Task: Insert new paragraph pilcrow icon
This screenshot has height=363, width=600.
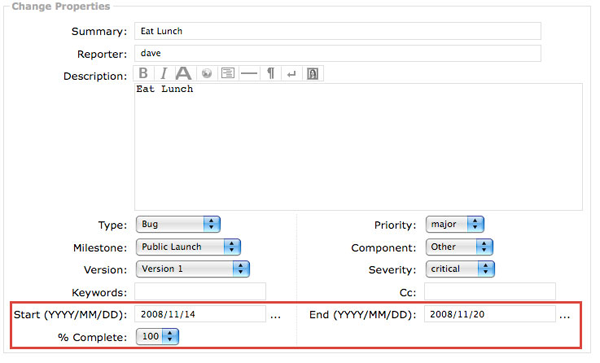Action: (x=271, y=73)
